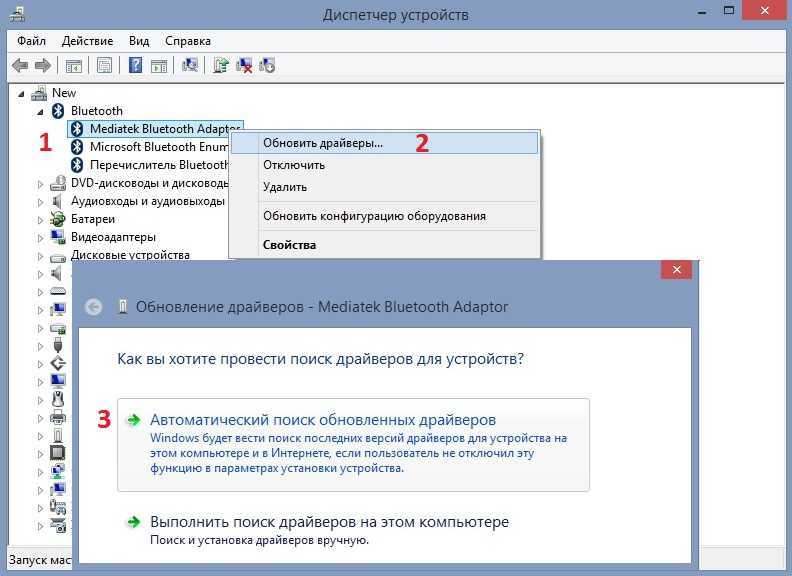Open the Действие menu
The image size is (792, 576).
(87, 41)
